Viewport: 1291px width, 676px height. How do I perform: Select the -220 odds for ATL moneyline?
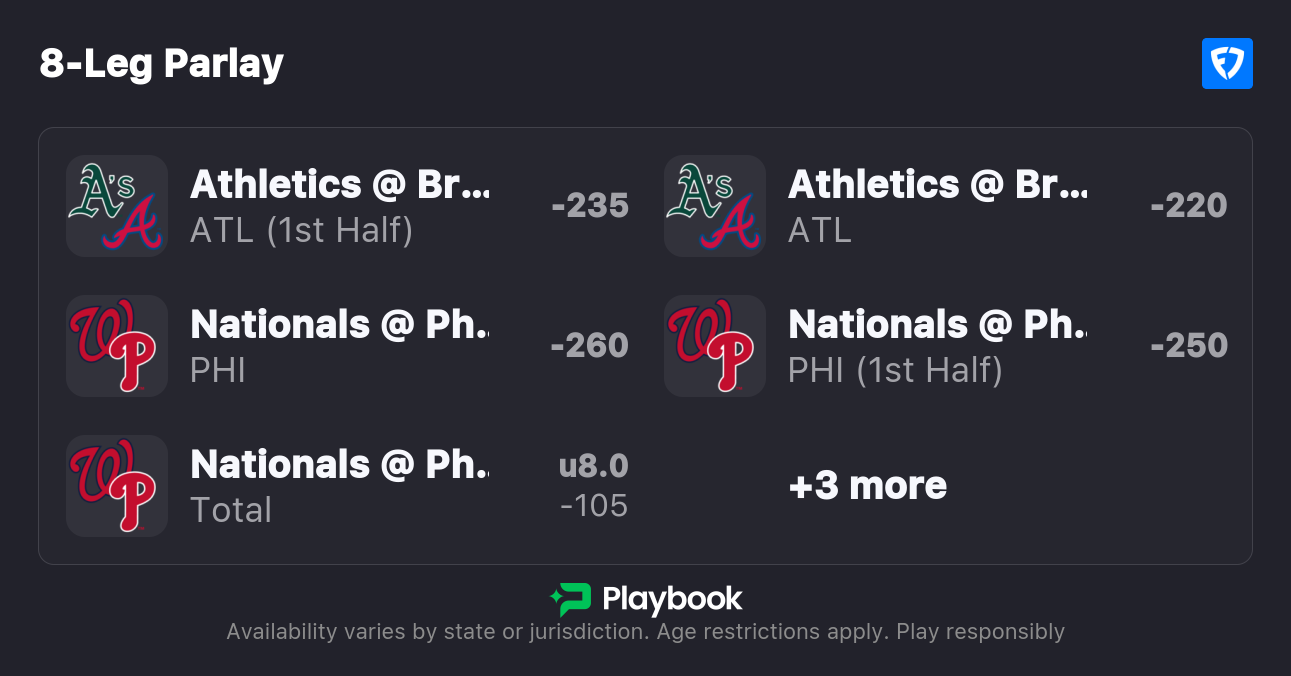click(1188, 206)
